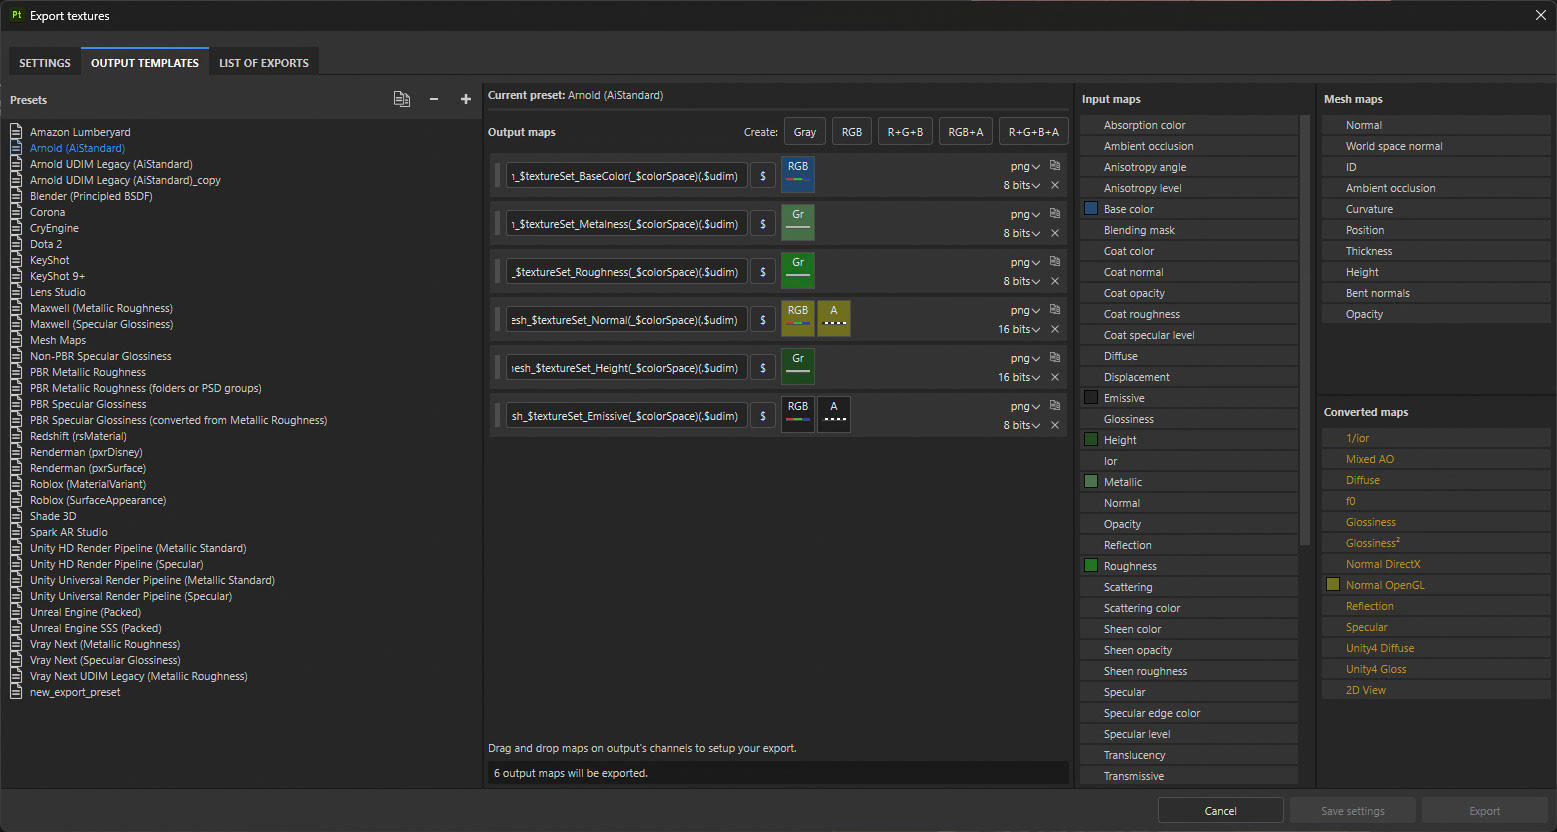
Task: Open png format dropdown for Emissive output
Action: [x=1025, y=406]
